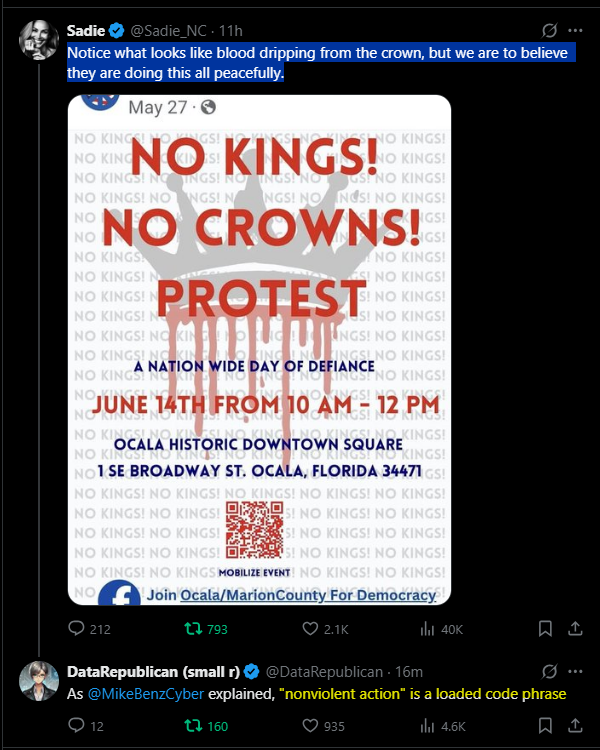The image size is (600, 750).
Task: Reply to Sadie's post
Action: [x=76, y=629]
